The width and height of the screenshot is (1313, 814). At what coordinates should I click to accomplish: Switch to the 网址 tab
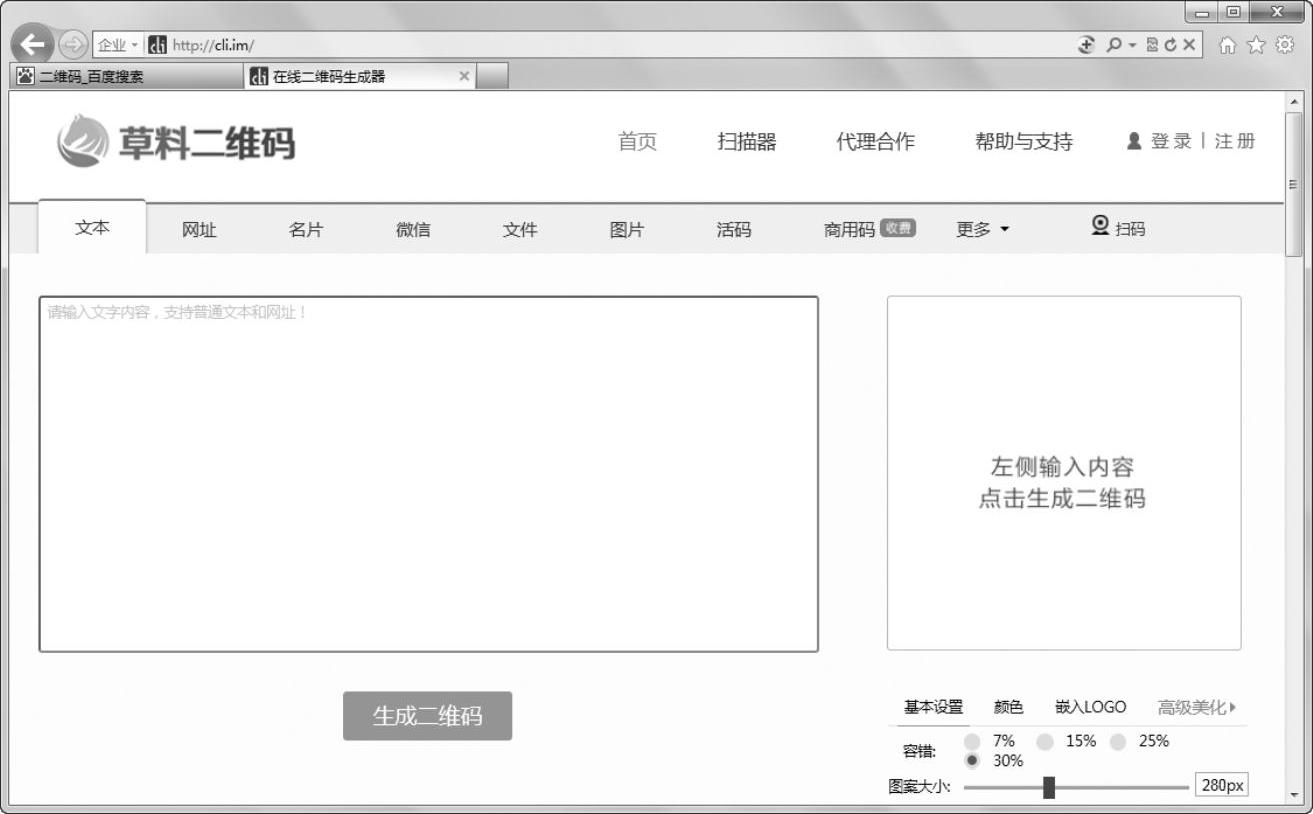[199, 230]
